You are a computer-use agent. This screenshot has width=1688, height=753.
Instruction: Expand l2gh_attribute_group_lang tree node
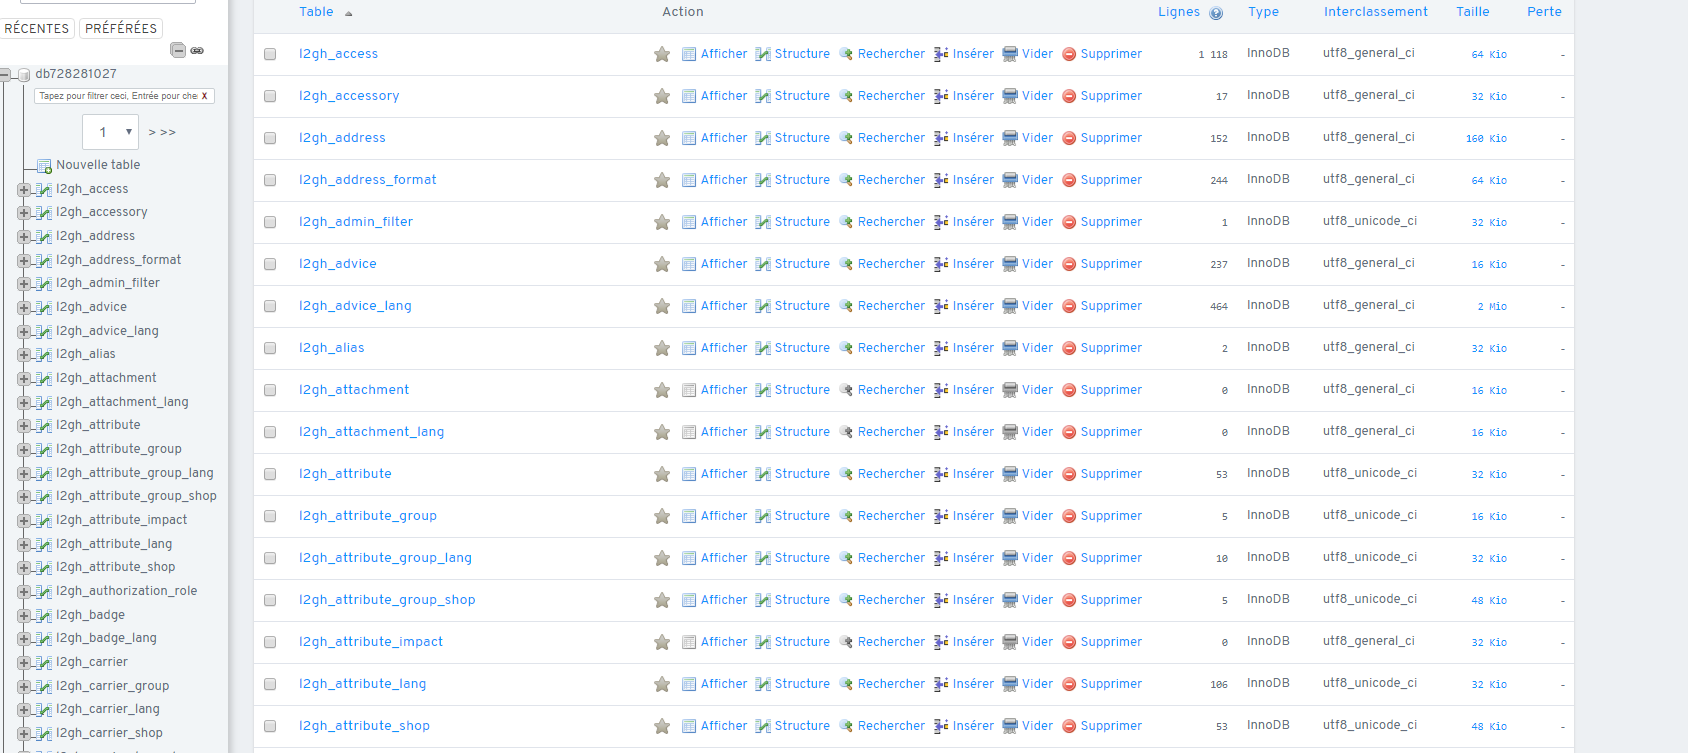point(23,474)
